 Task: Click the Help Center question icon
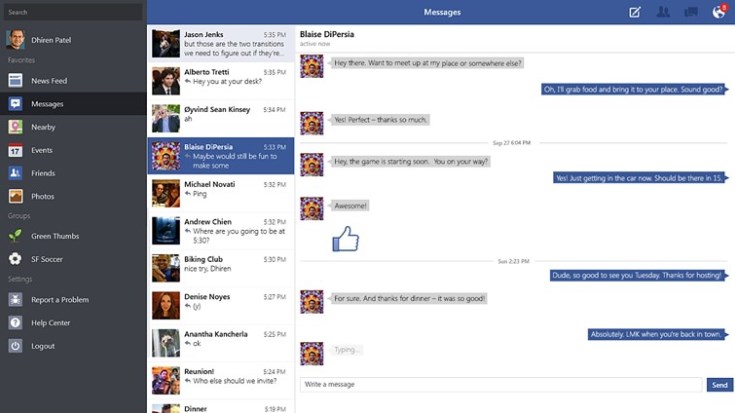[x=15, y=323]
